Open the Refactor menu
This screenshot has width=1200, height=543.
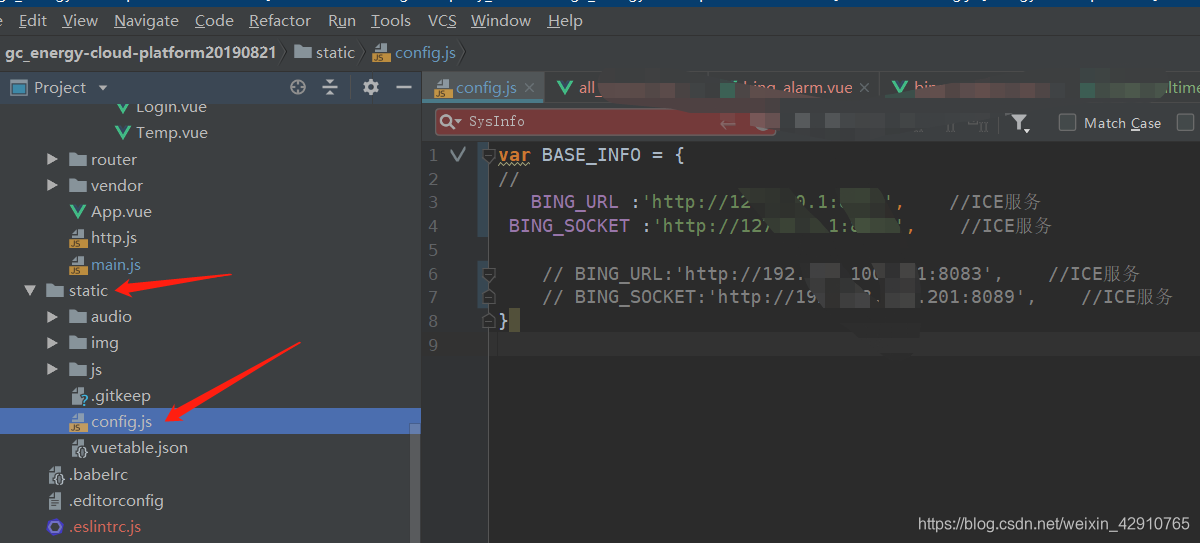[x=280, y=20]
